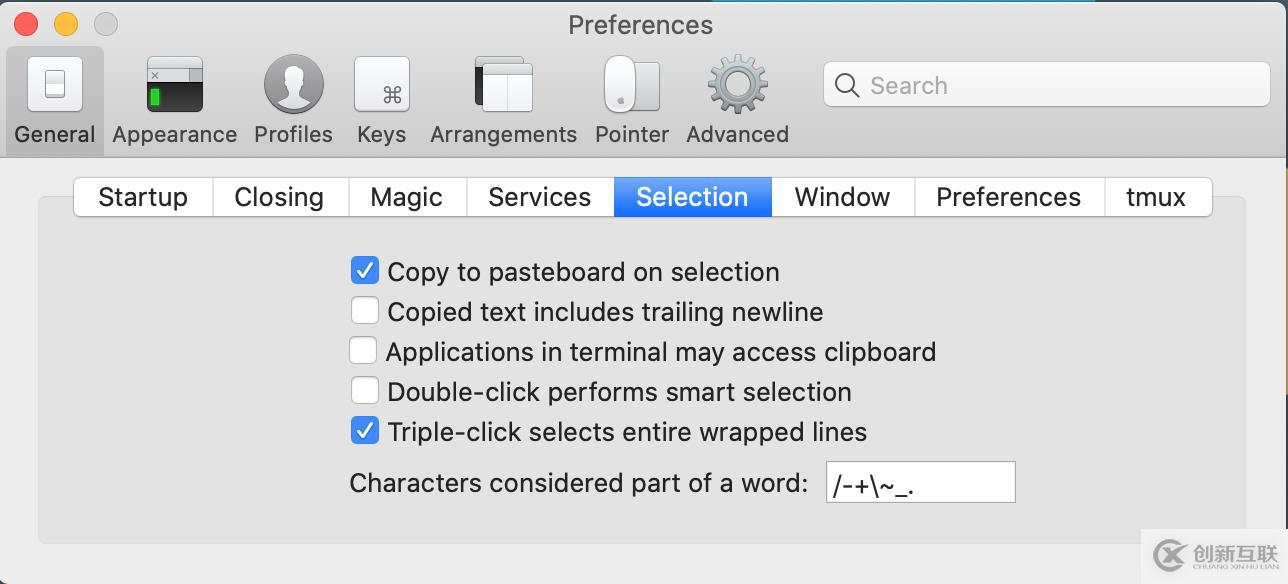The height and width of the screenshot is (584, 1288).
Task: Switch to the Window tab
Action: (842, 197)
